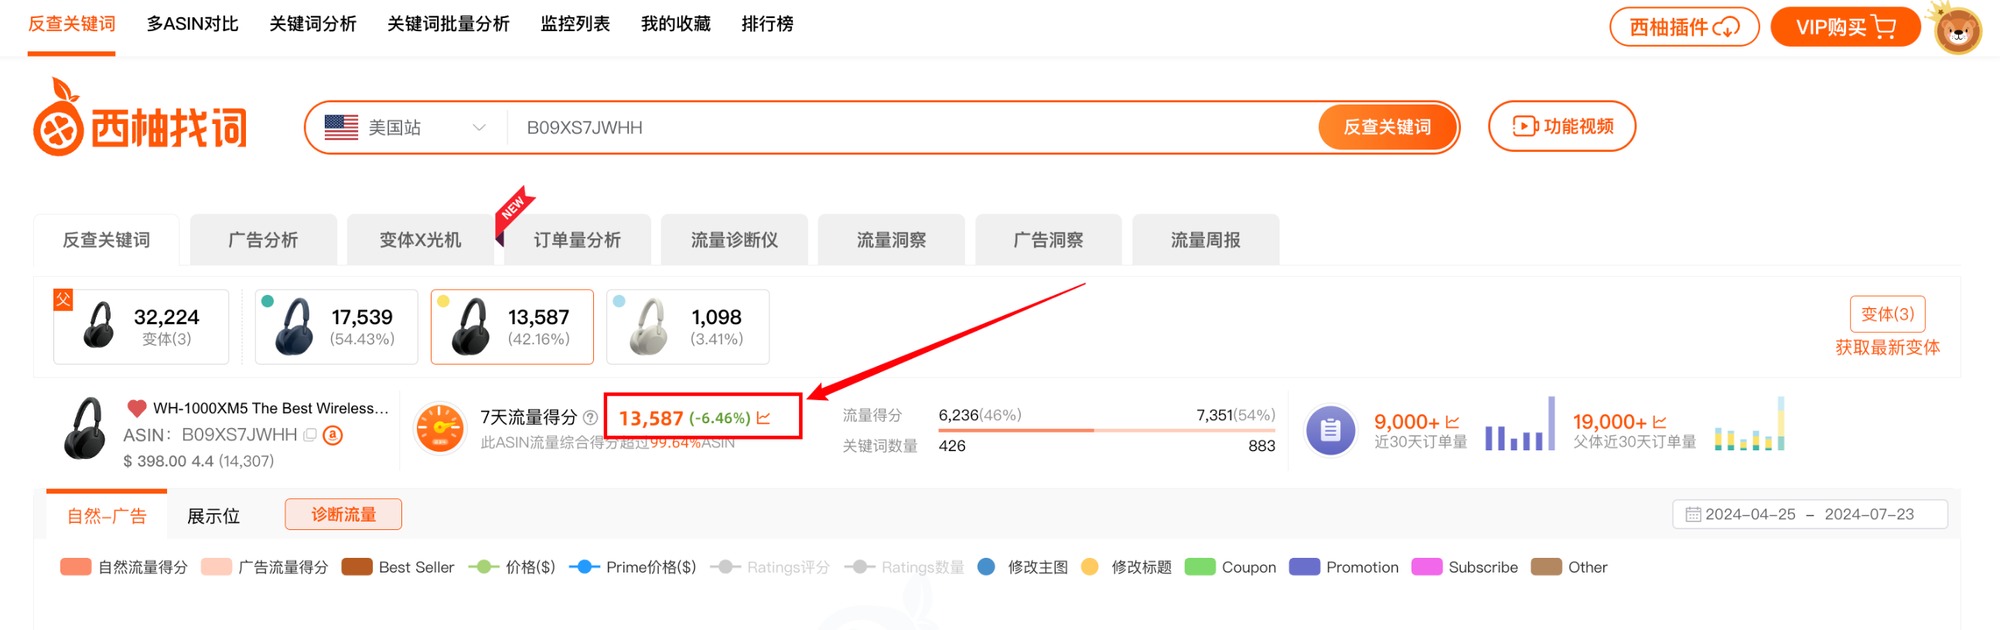The height and width of the screenshot is (630, 2000).
Task: Open the date range picker 2024-04-25 – 2024-07-23
Action: pyautogui.click(x=1810, y=514)
